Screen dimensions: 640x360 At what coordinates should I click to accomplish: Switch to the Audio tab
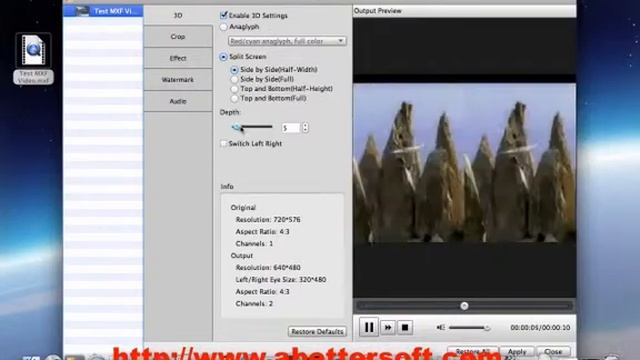pyautogui.click(x=178, y=101)
